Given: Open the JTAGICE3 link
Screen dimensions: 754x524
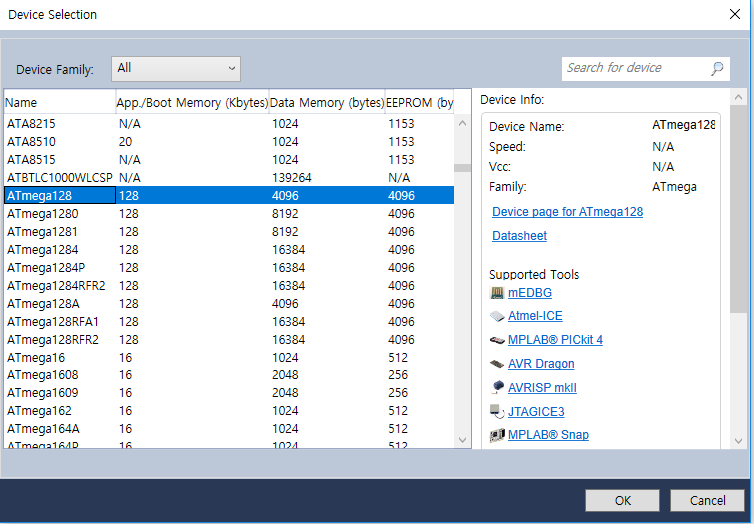Looking at the screenshot, I should click(x=536, y=412).
